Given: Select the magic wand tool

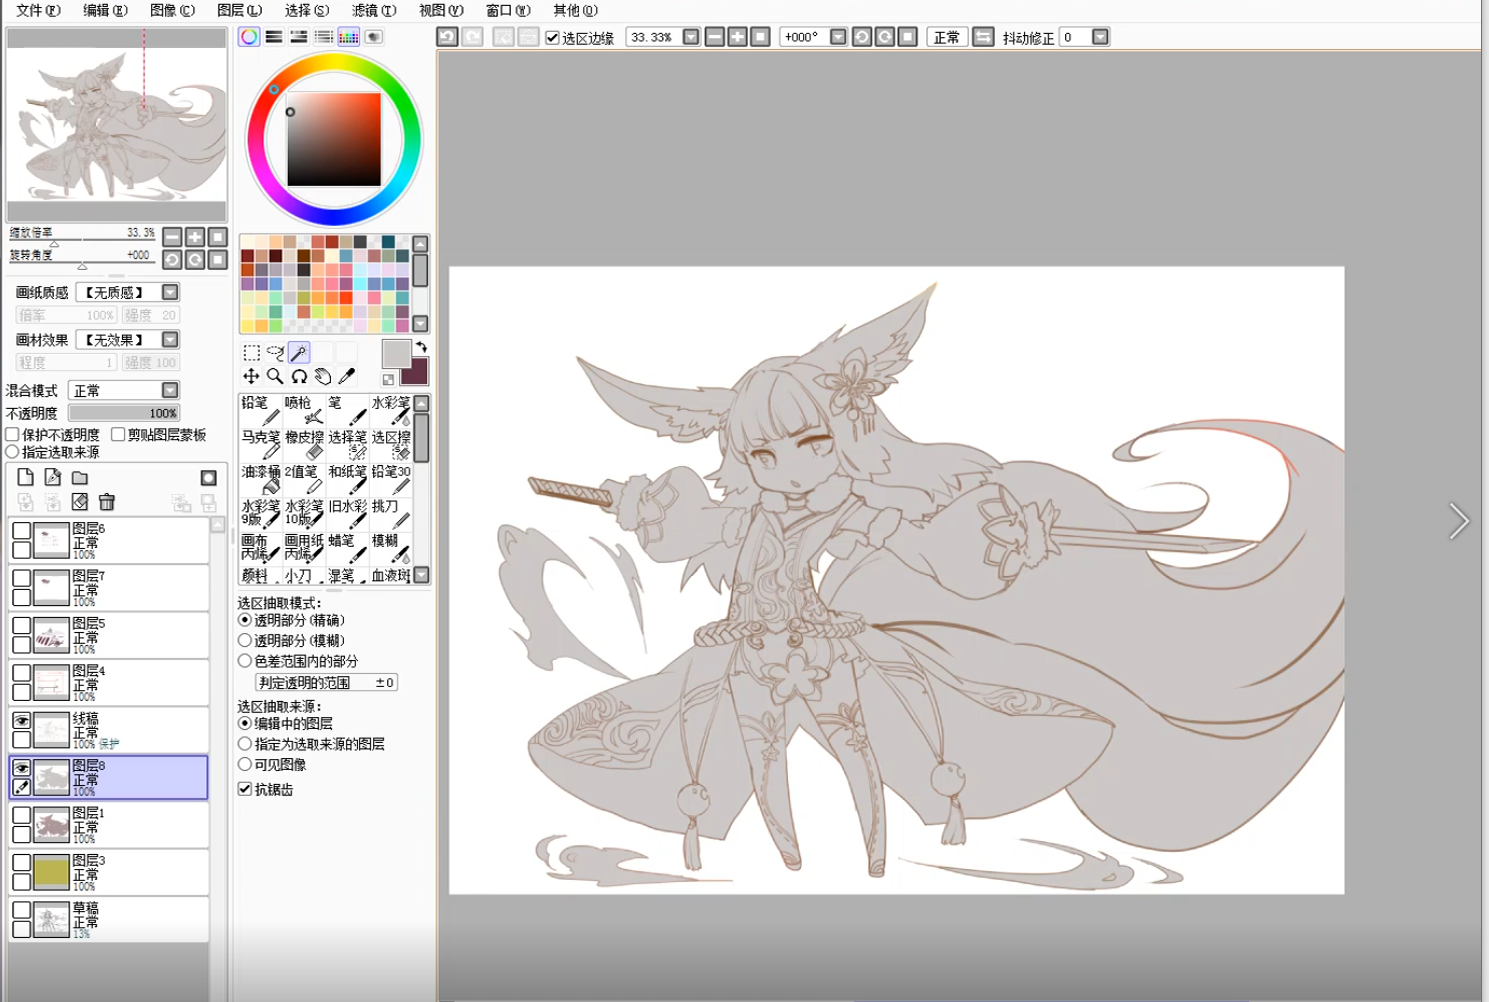Looking at the screenshot, I should (299, 353).
